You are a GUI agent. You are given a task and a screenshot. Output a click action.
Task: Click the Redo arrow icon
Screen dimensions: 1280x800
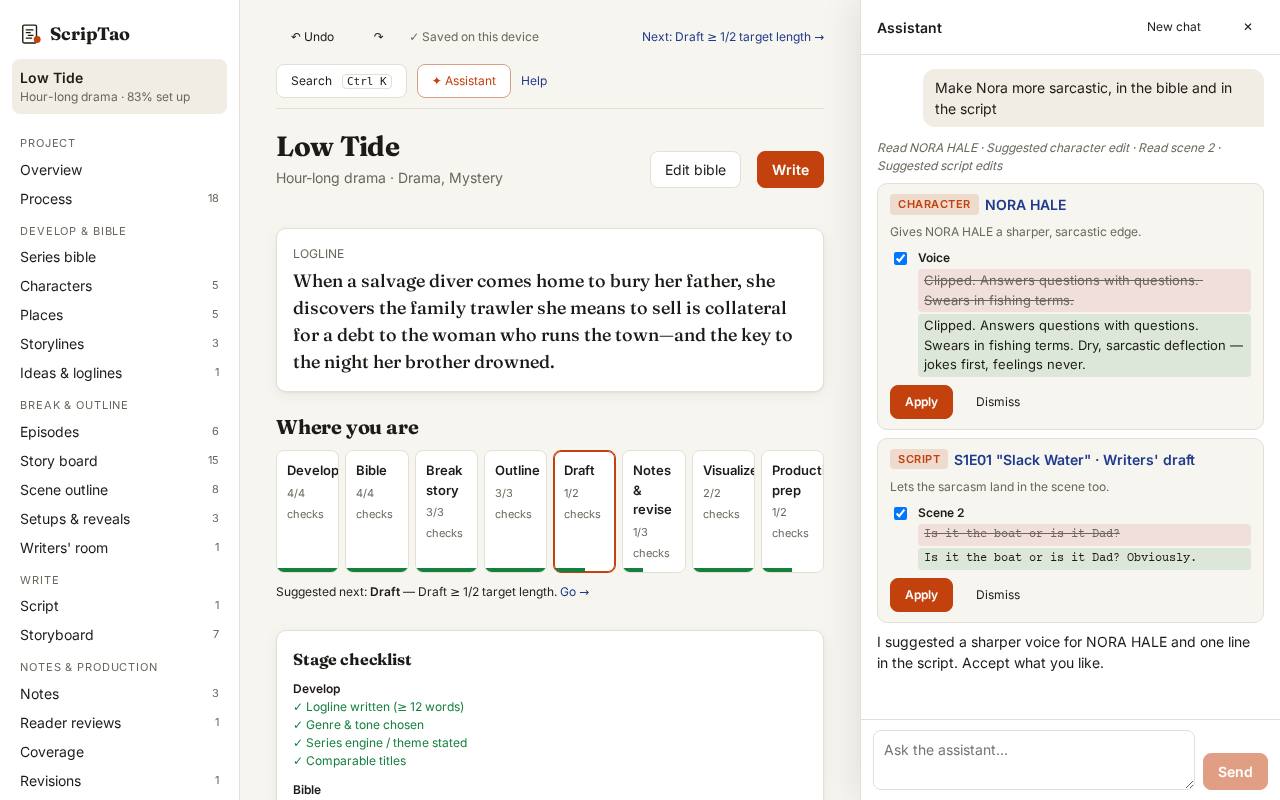378,37
